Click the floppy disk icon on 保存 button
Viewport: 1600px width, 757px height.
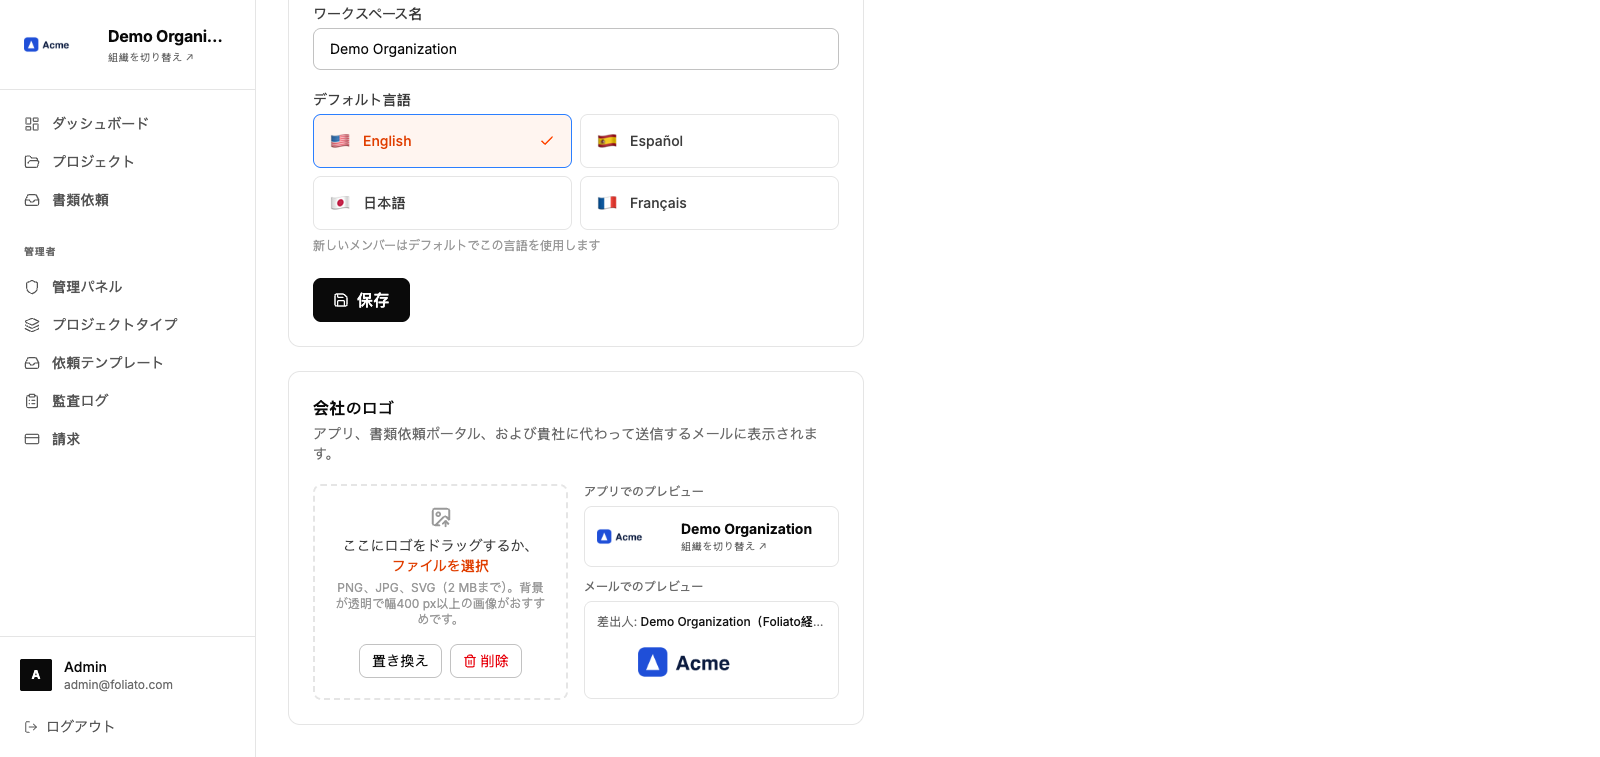tap(341, 300)
